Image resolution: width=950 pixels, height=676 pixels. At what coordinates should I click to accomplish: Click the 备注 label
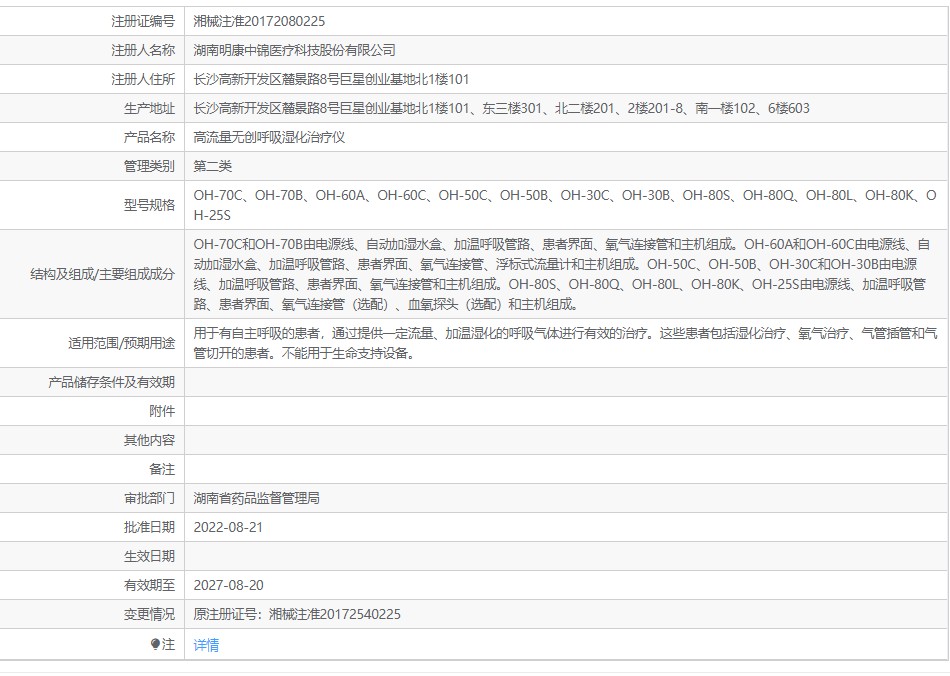tap(162, 469)
